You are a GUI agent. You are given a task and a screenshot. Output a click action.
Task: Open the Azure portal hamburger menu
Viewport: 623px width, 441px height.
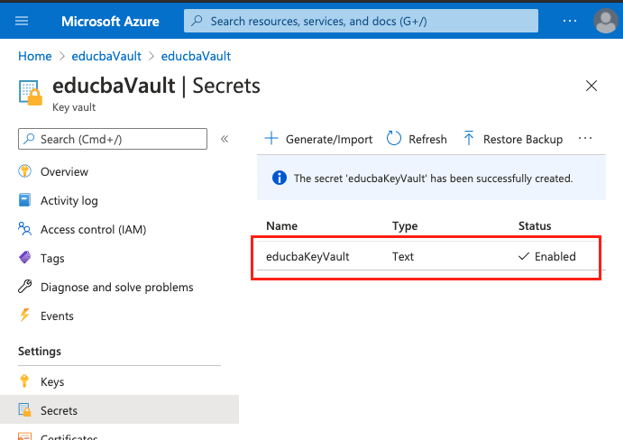[x=22, y=21]
